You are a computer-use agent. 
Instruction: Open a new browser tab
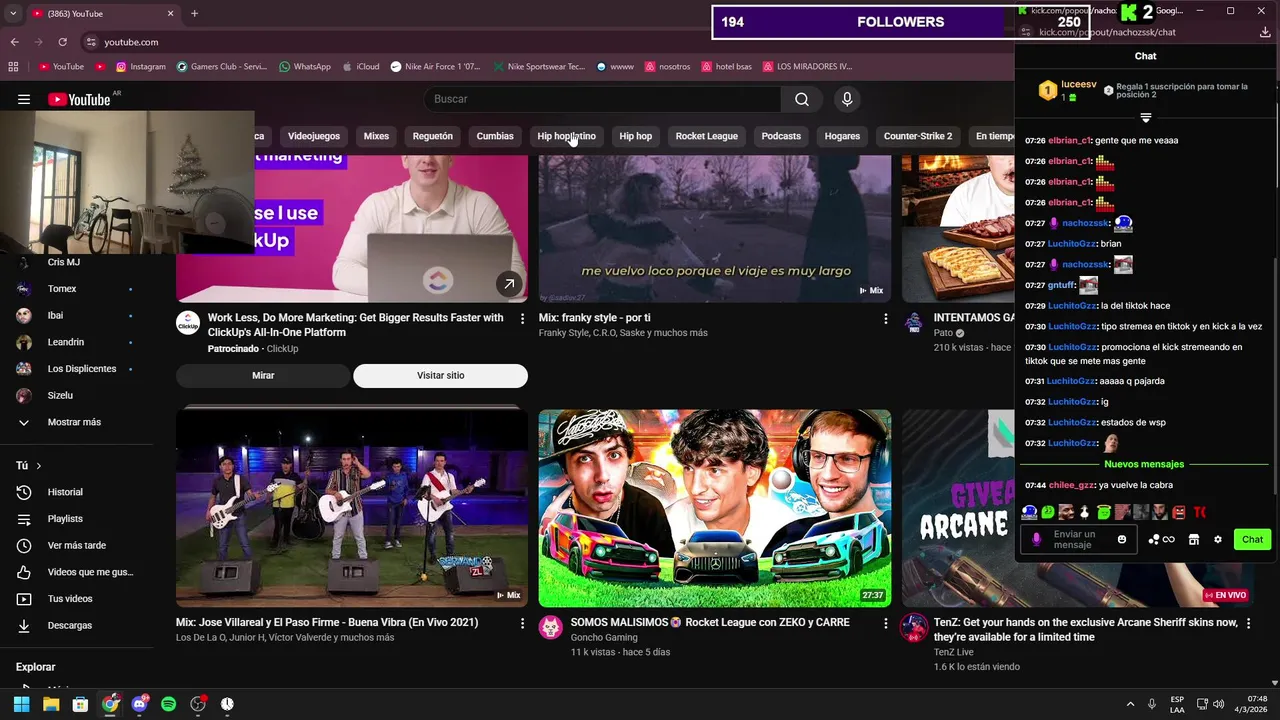[x=194, y=13]
